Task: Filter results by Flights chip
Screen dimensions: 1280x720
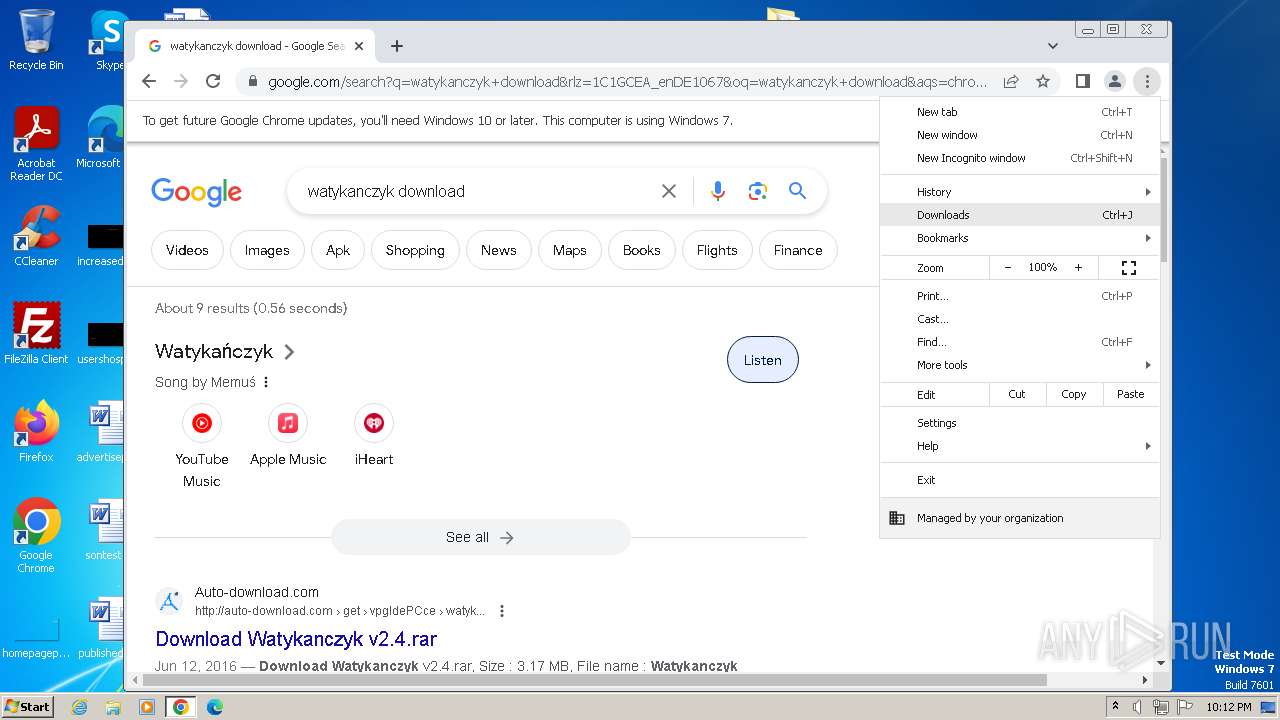Action: [717, 250]
